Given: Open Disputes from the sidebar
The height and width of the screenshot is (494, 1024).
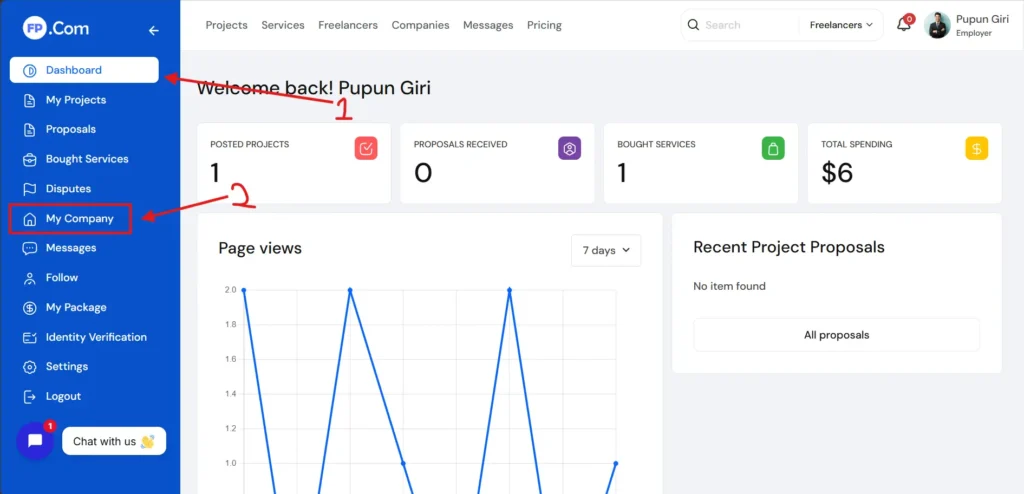Looking at the screenshot, I should [68, 189].
